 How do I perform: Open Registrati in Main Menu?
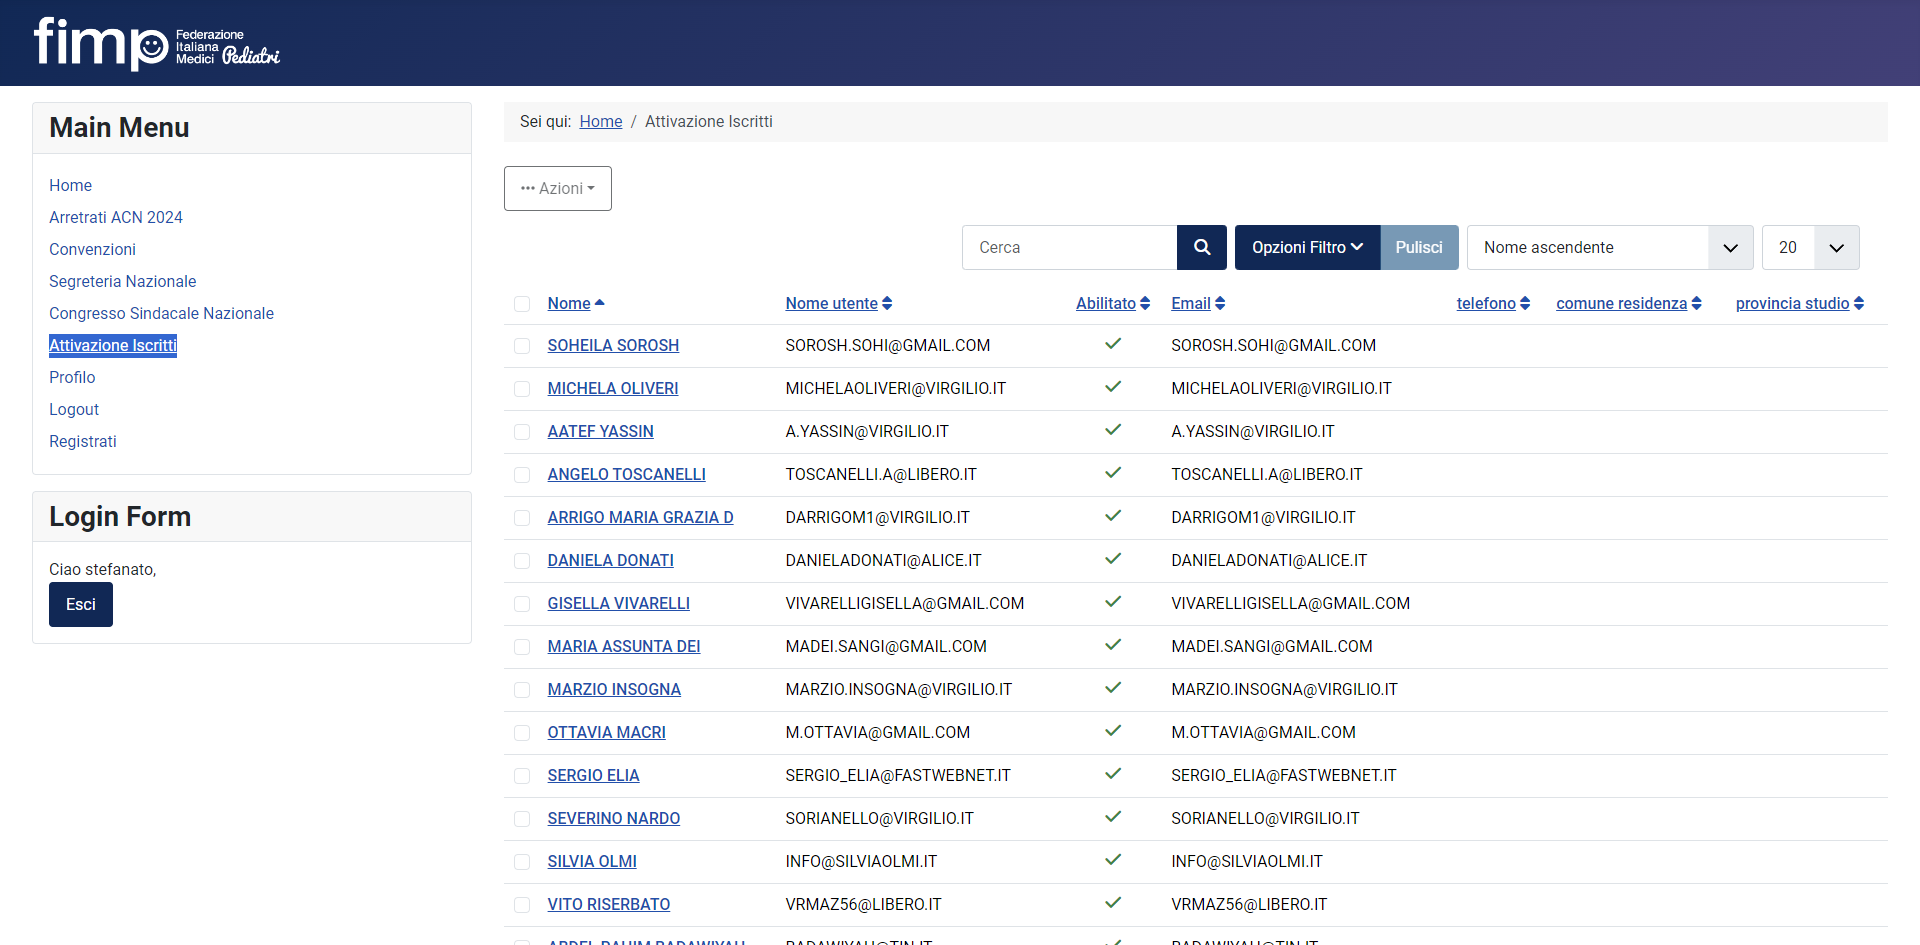pos(83,441)
